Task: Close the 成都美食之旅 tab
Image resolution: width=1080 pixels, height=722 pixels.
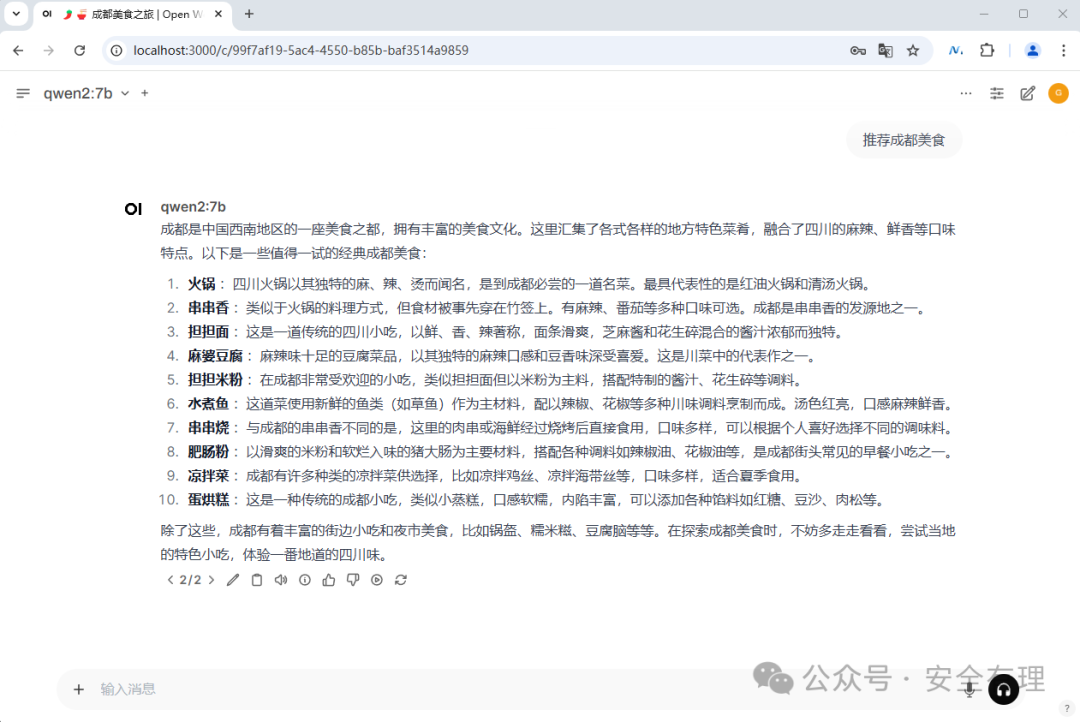Action: tap(218, 14)
